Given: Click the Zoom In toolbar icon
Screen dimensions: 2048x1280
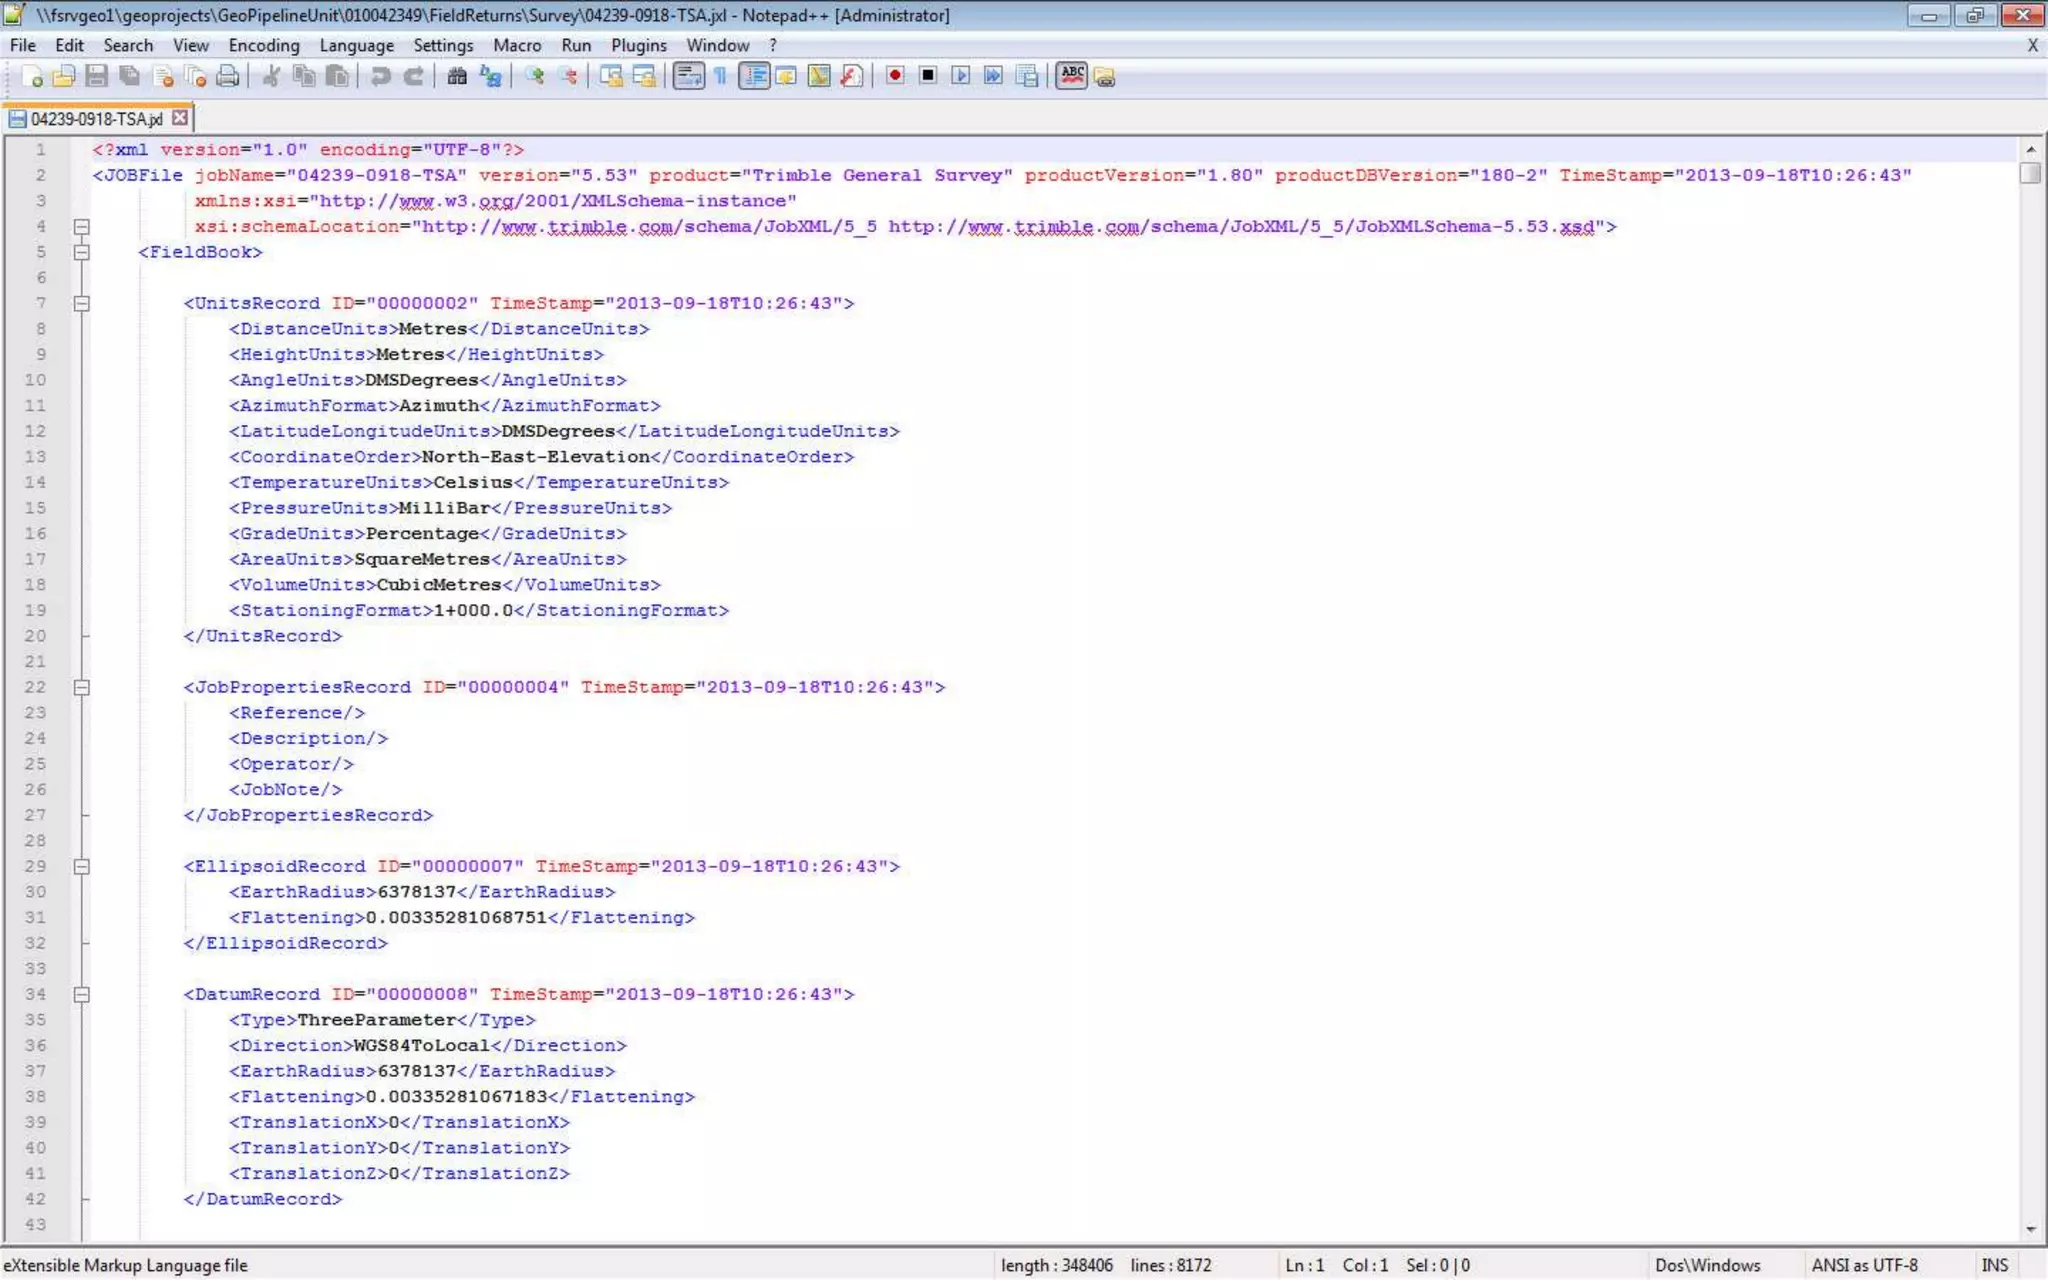Looking at the screenshot, I should coord(535,76).
